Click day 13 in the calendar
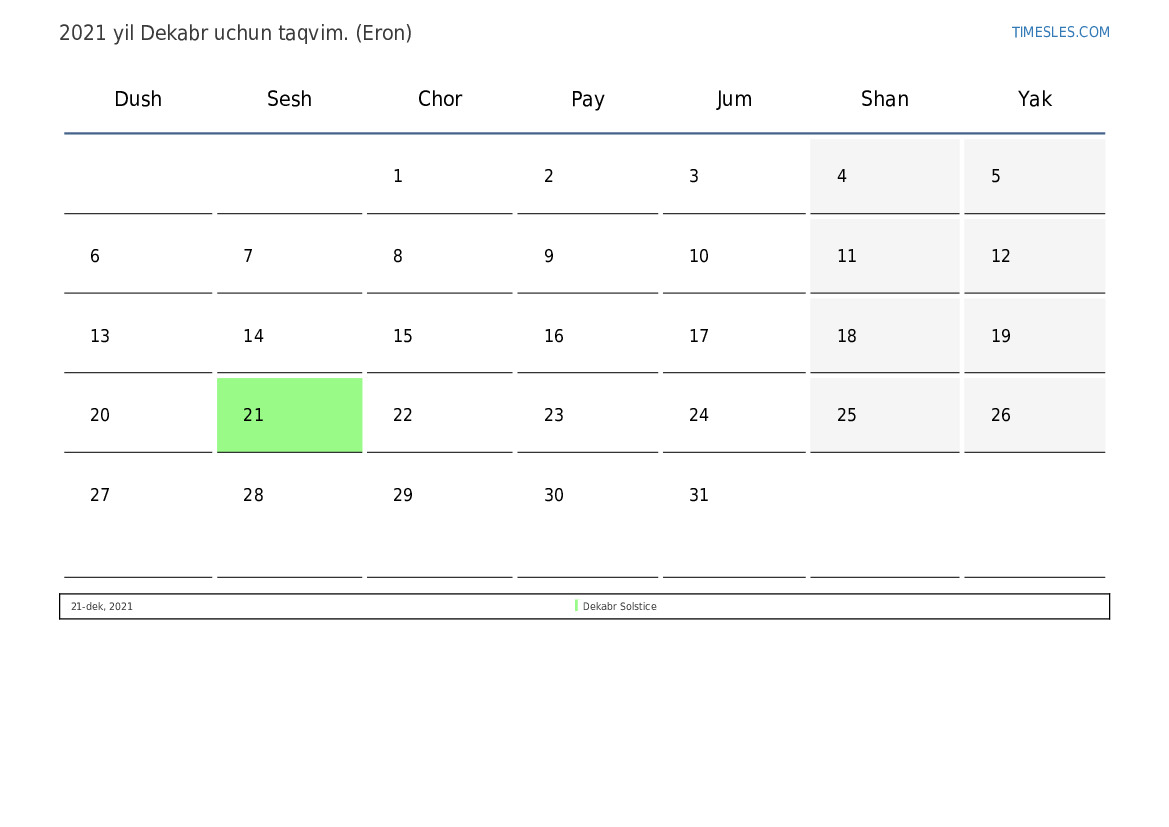The width and height of the screenshot is (1169, 827). pos(100,336)
